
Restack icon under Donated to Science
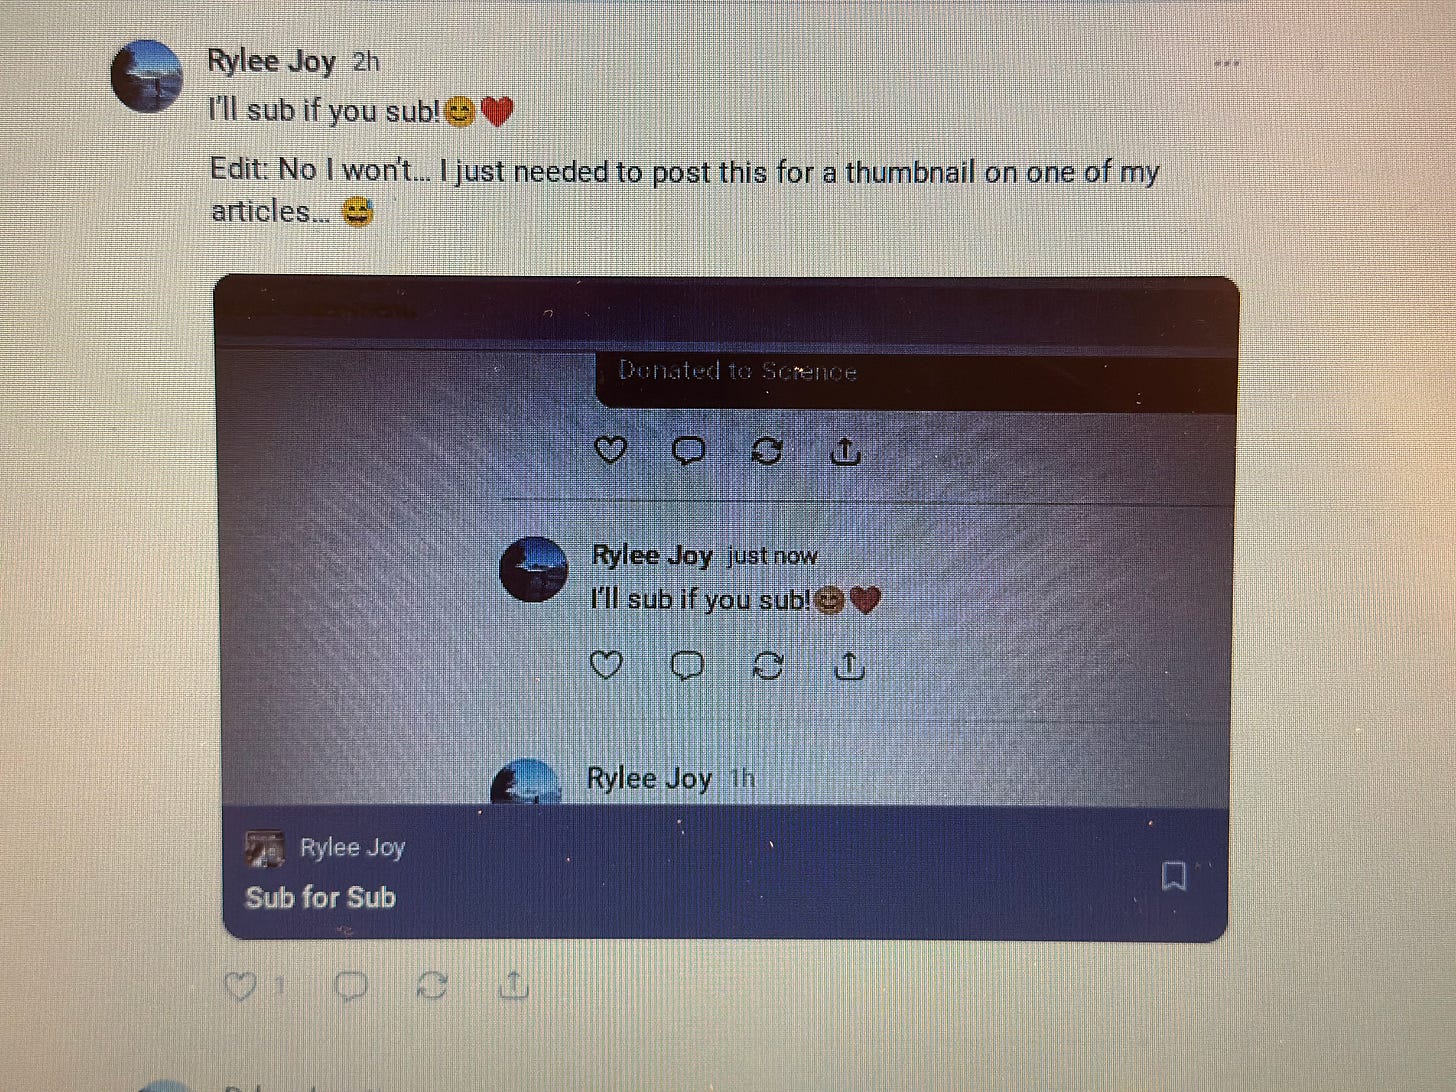pyautogui.click(x=767, y=452)
